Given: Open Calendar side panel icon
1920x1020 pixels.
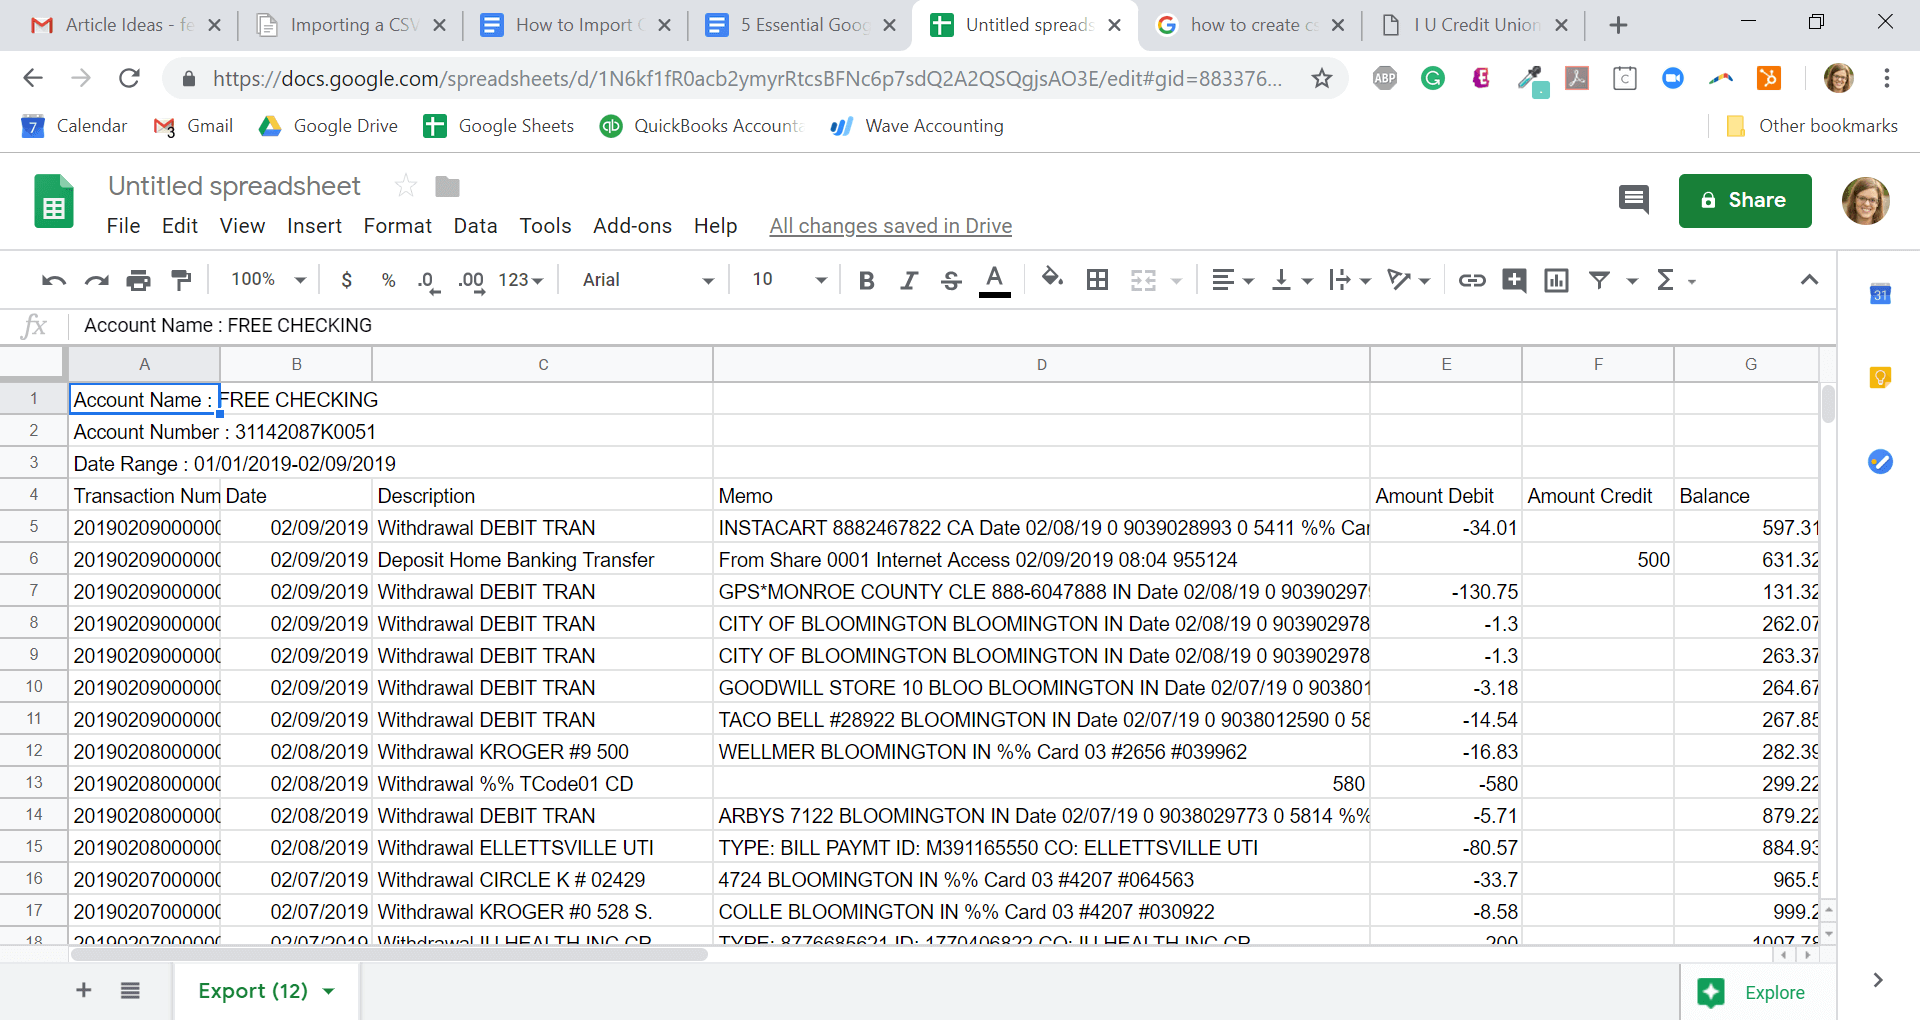Looking at the screenshot, I should coord(1880,294).
